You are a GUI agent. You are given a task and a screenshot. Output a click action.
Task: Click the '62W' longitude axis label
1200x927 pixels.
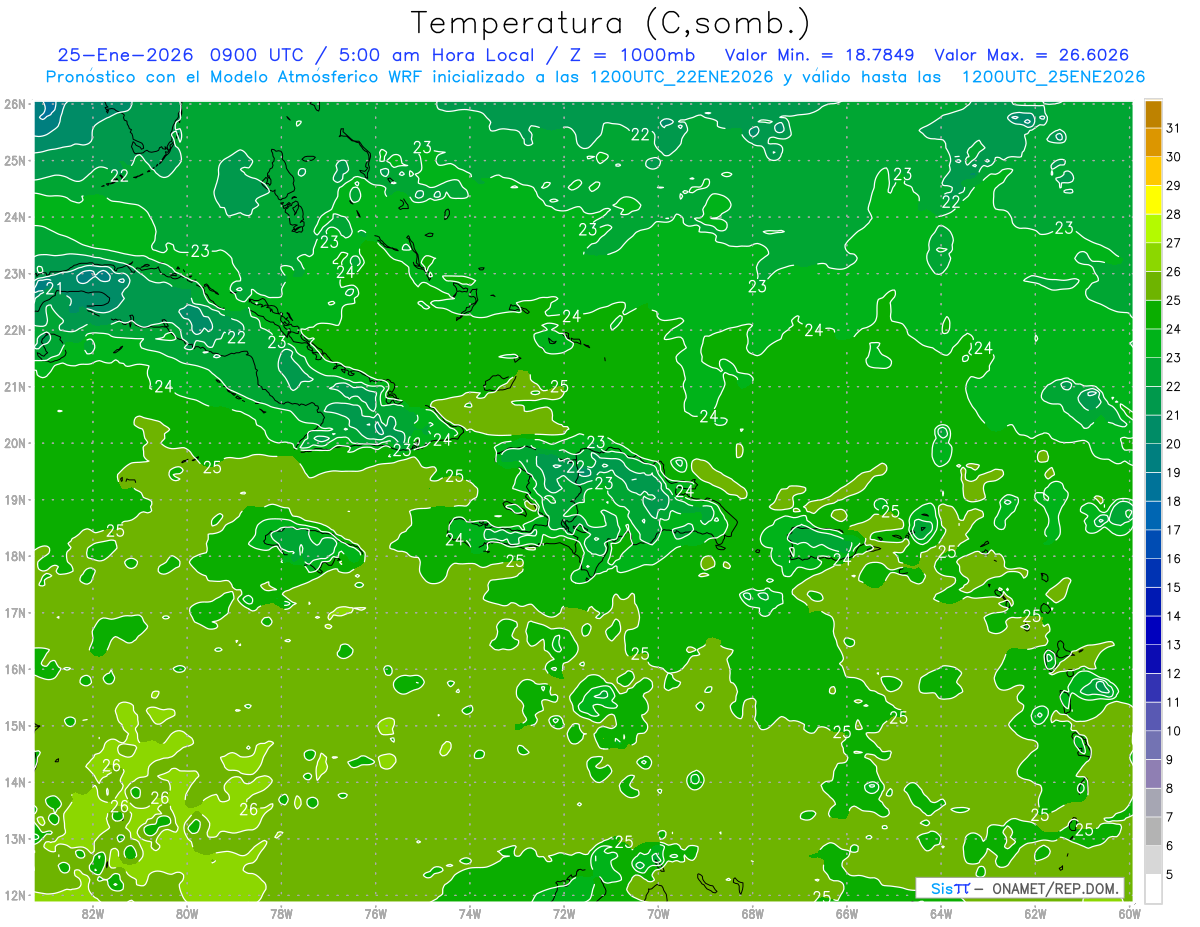(x=1036, y=913)
